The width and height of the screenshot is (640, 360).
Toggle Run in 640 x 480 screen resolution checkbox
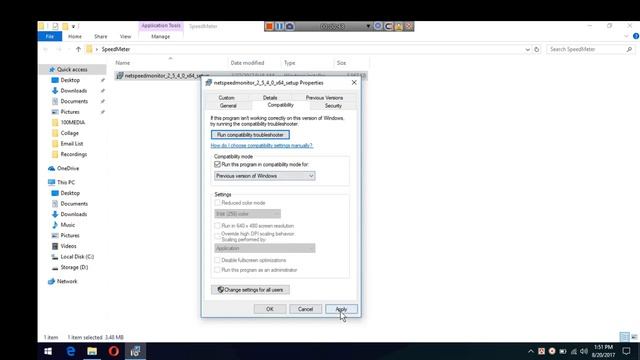217,226
